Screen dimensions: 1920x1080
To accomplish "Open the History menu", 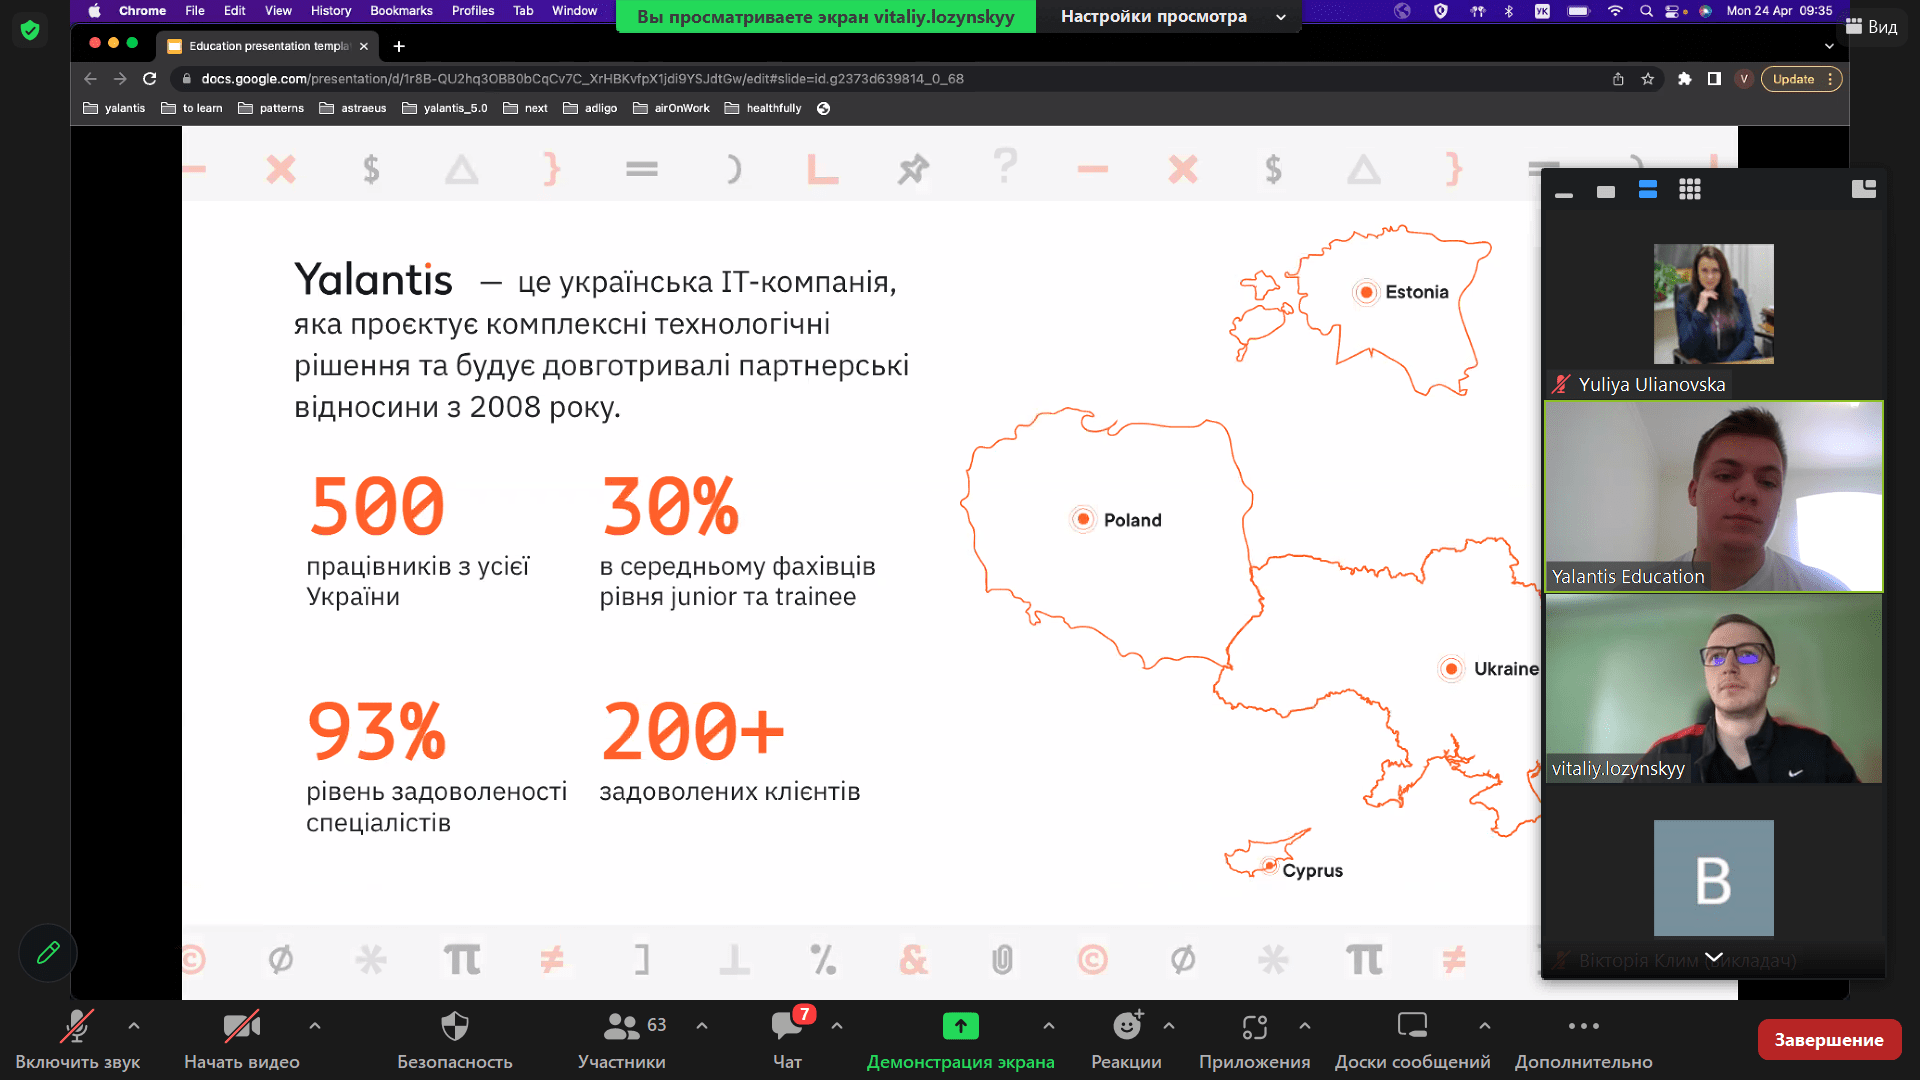I will [x=331, y=11].
